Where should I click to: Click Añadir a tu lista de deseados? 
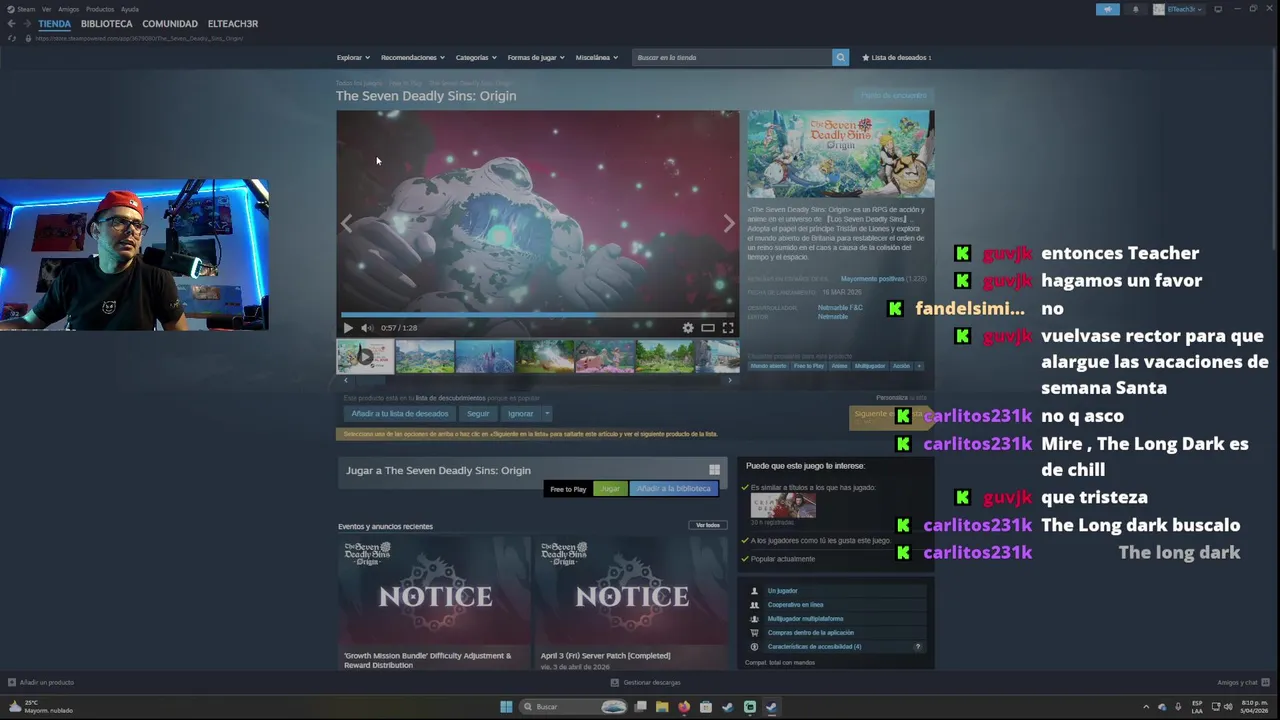(400, 414)
